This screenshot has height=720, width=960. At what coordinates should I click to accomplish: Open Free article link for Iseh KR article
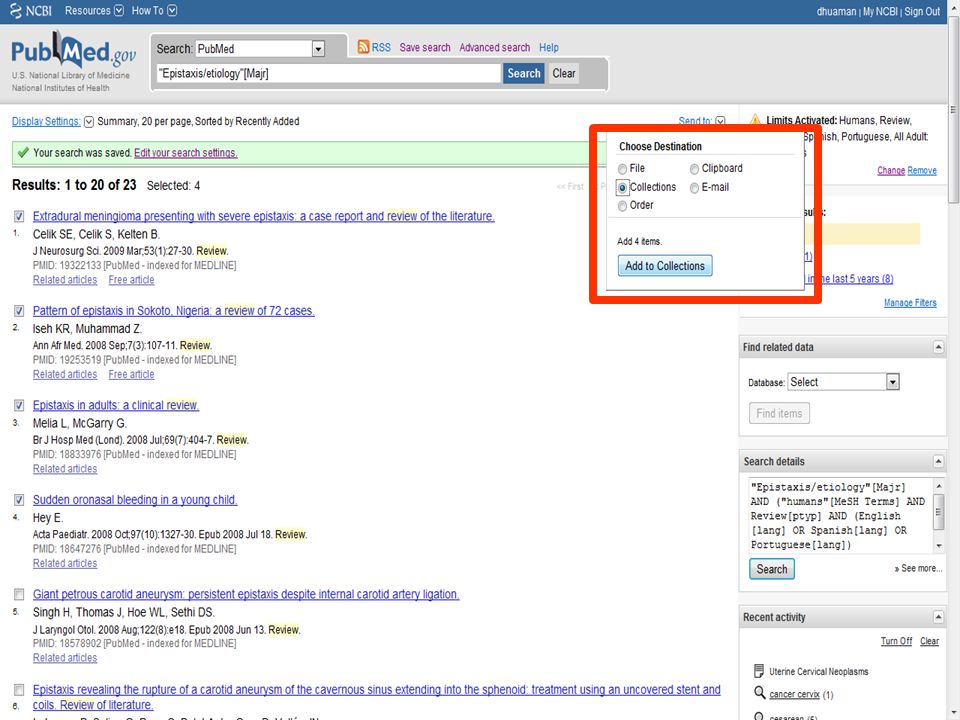click(x=131, y=374)
